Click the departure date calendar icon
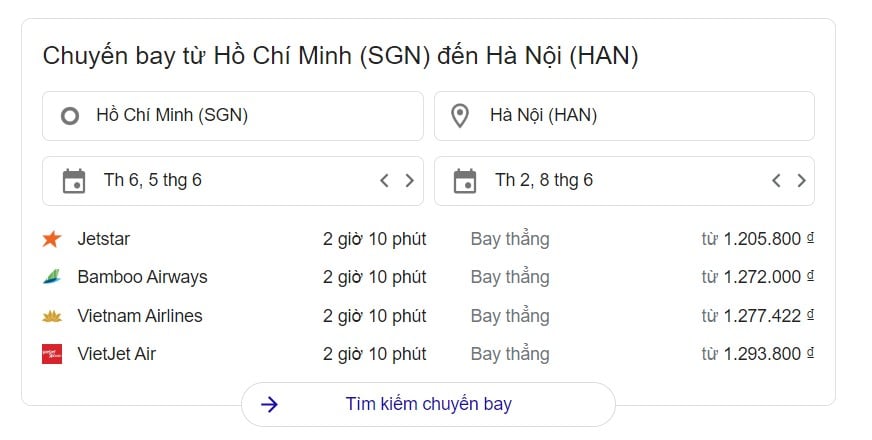Screen dimensions: 872x440 pos(74,181)
